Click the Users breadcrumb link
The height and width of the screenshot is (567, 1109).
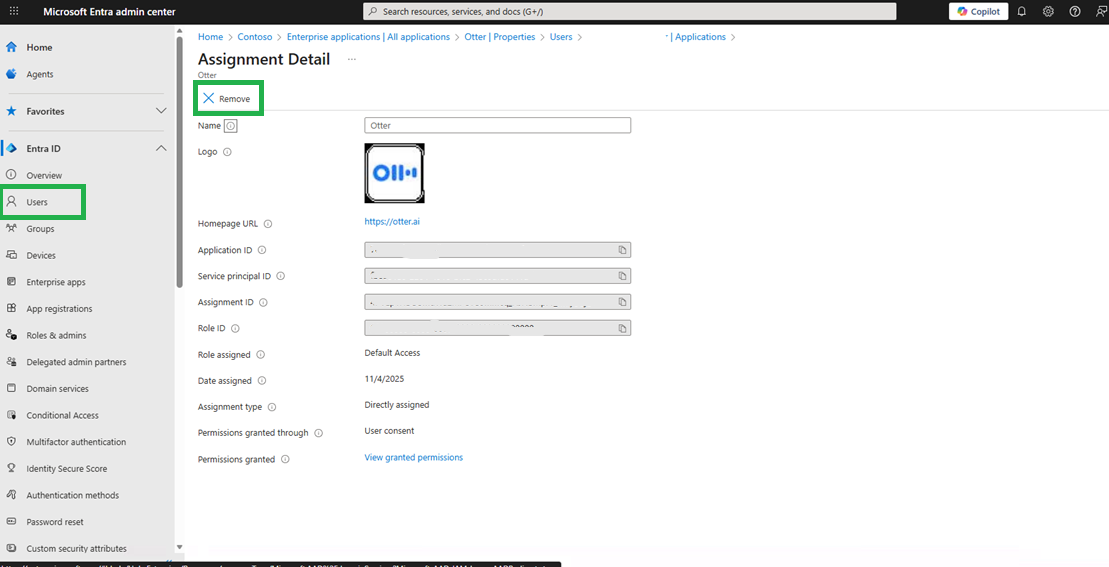click(561, 37)
